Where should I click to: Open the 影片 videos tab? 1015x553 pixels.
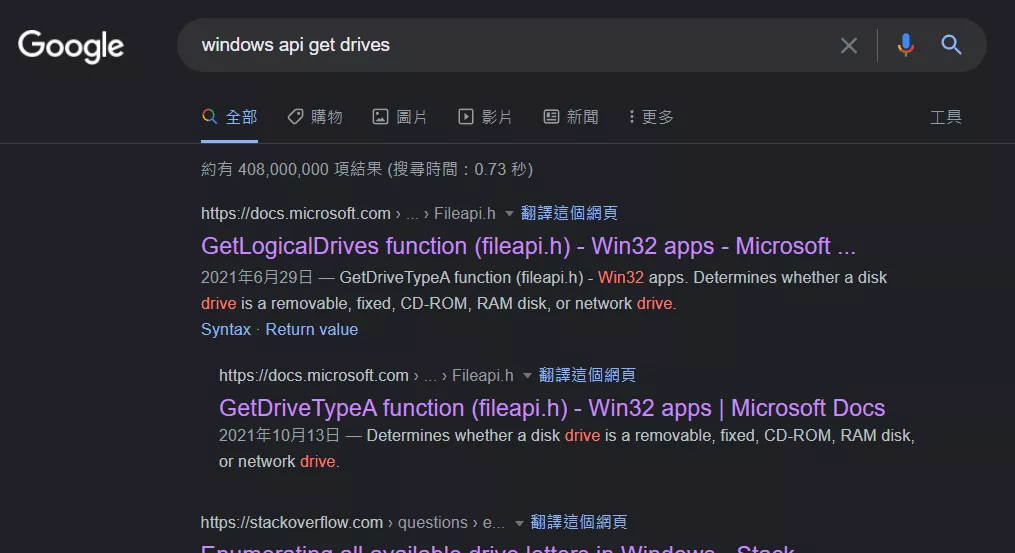click(x=485, y=117)
